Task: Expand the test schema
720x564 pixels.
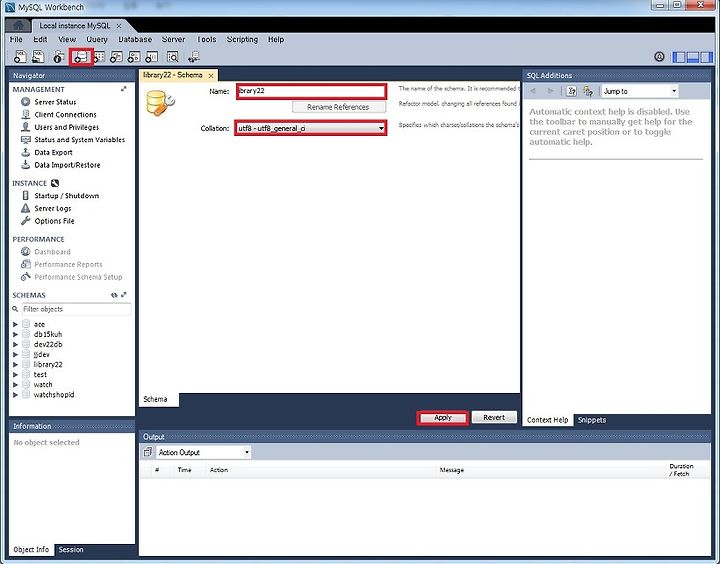Action: pos(15,375)
